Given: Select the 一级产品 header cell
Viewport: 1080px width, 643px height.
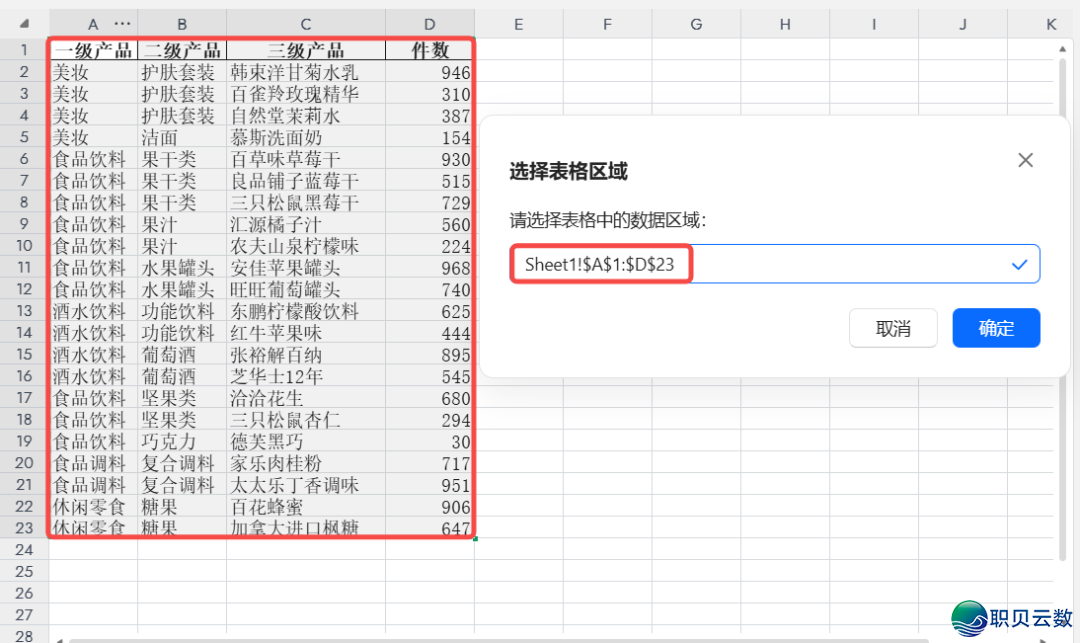Looking at the screenshot, I should point(93,50).
